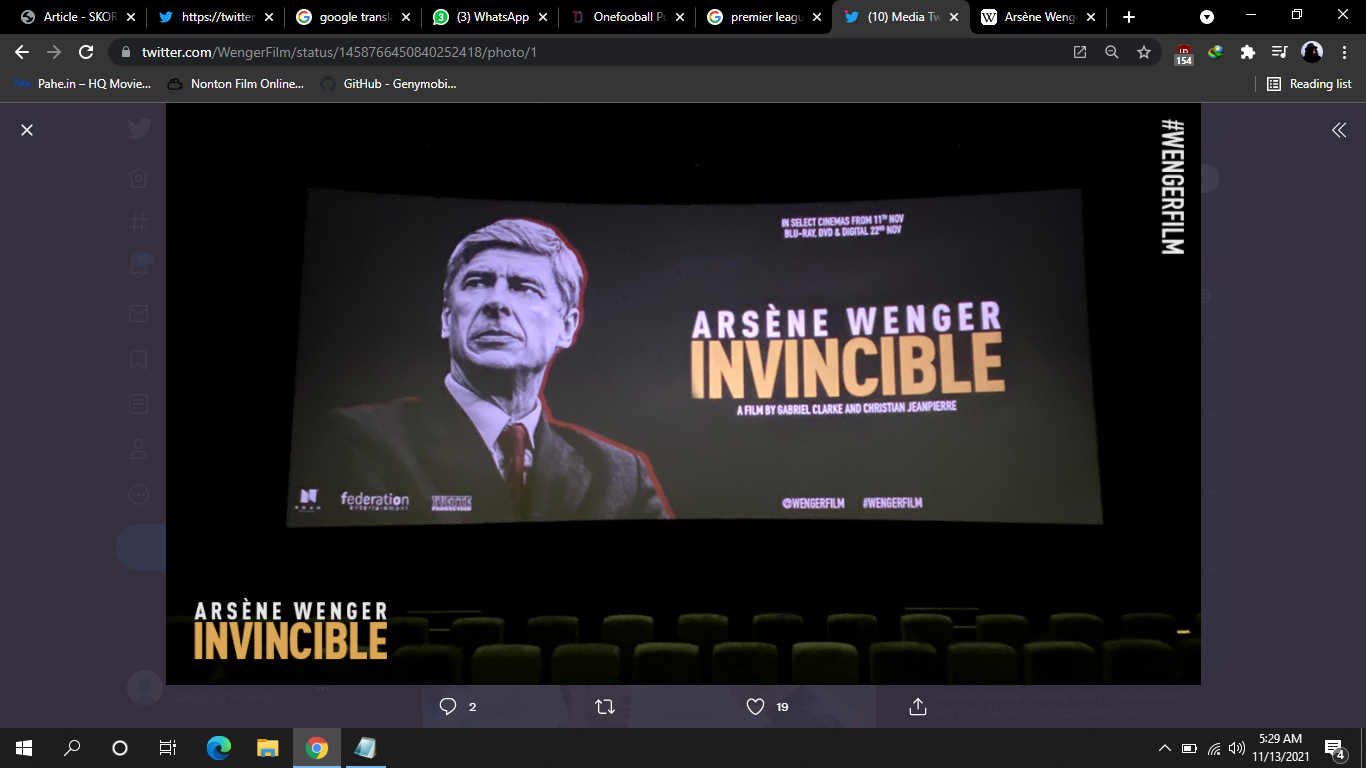
Task: Open Twitter Lists icon
Action: (138, 404)
